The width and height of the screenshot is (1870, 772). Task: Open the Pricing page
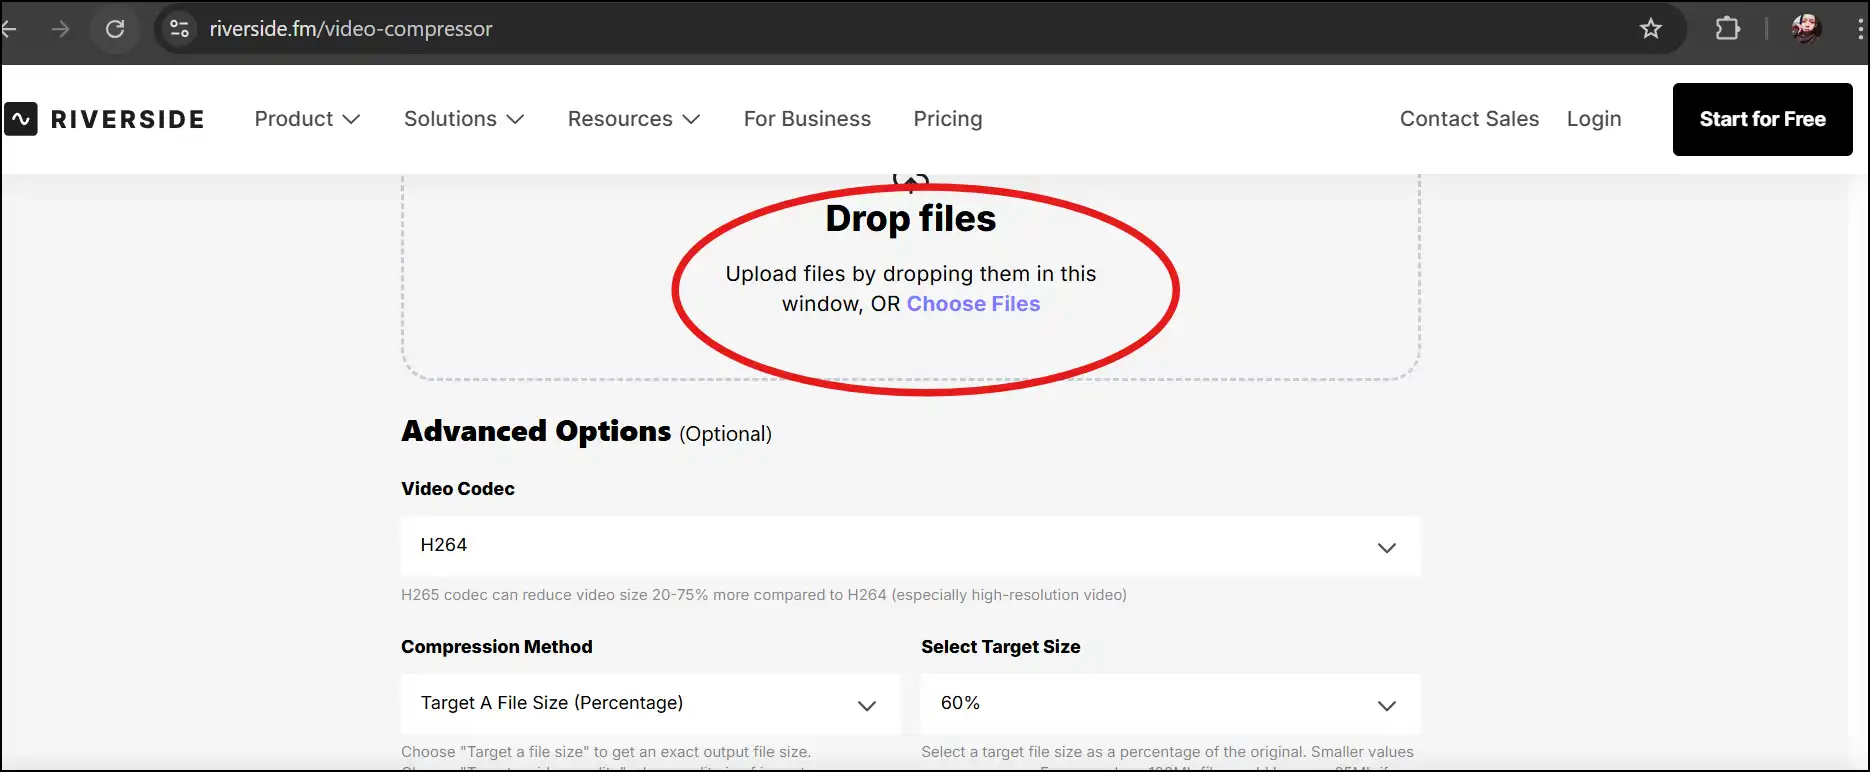click(x=948, y=119)
